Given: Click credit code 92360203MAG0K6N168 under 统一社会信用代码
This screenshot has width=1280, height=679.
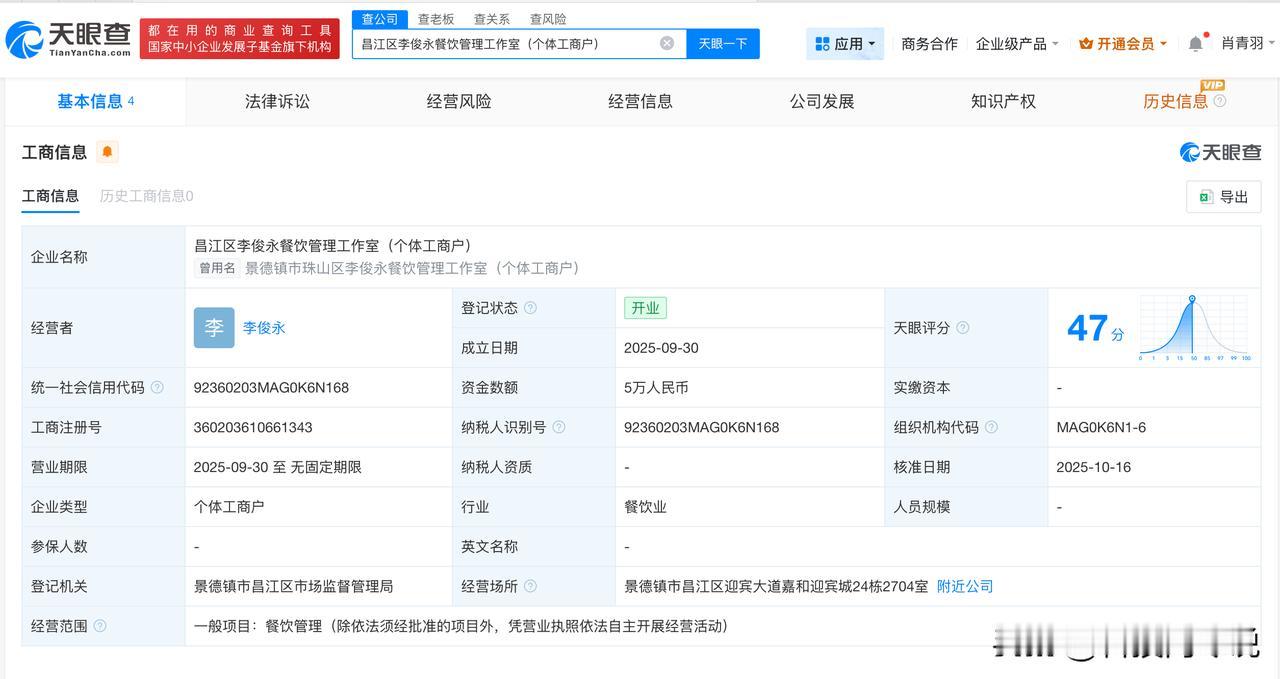Looking at the screenshot, I should point(271,387).
